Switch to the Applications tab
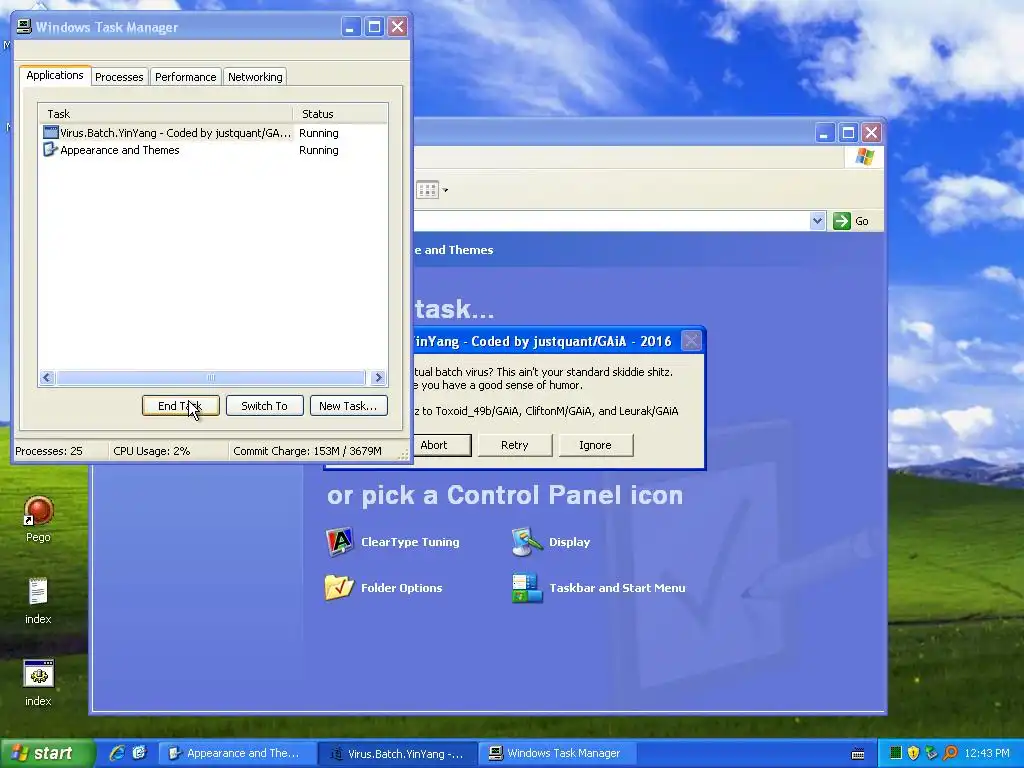This screenshot has height=768, width=1024. [x=55, y=76]
